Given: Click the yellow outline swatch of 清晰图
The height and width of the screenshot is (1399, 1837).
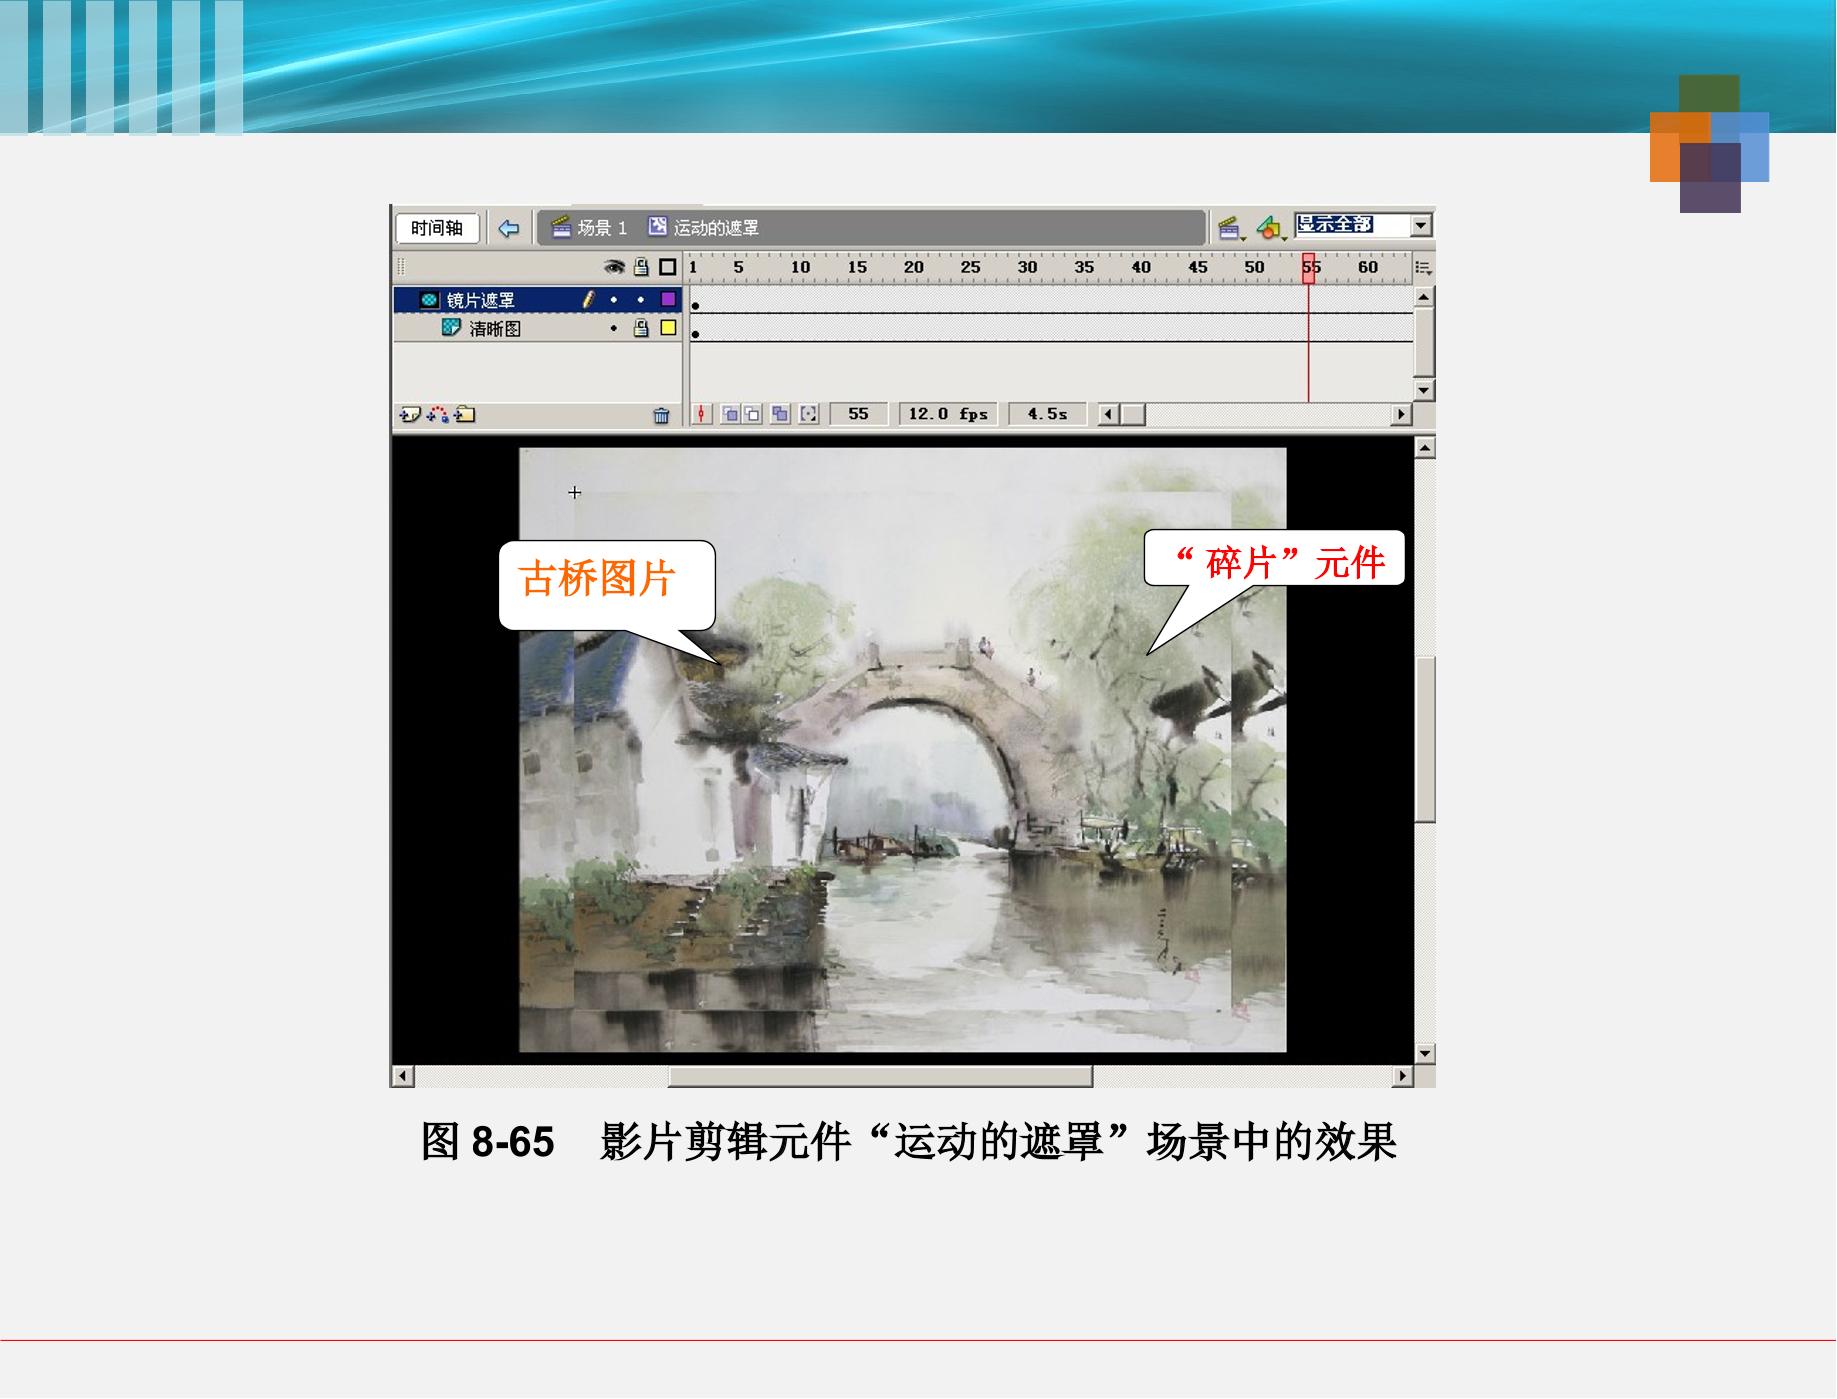Looking at the screenshot, I should pyautogui.click(x=668, y=328).
